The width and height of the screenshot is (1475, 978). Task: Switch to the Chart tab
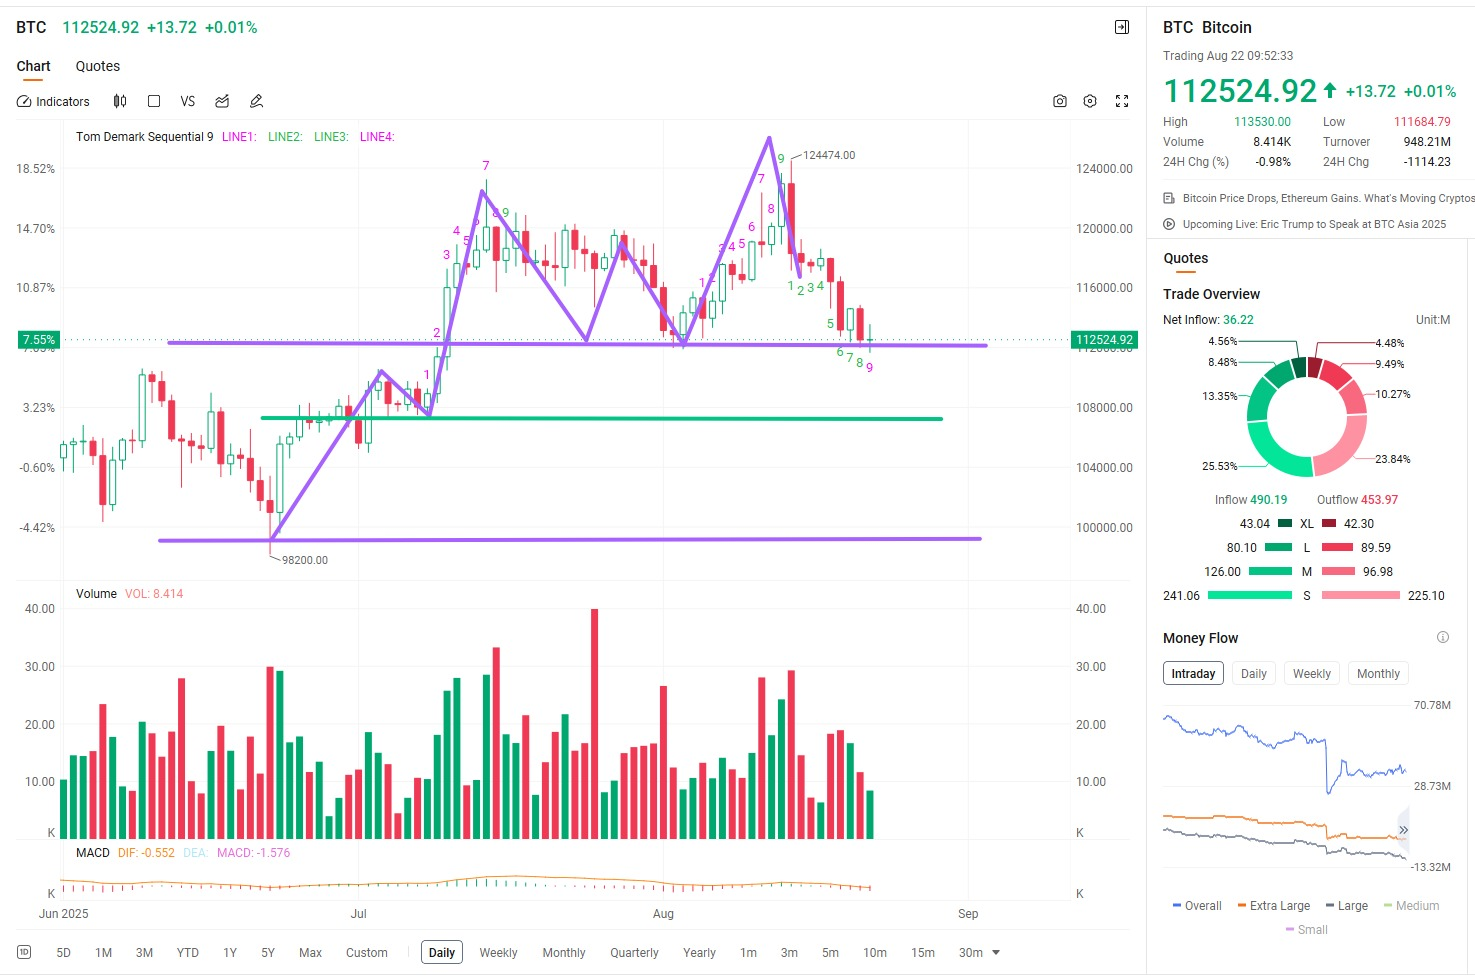[33, 66]
